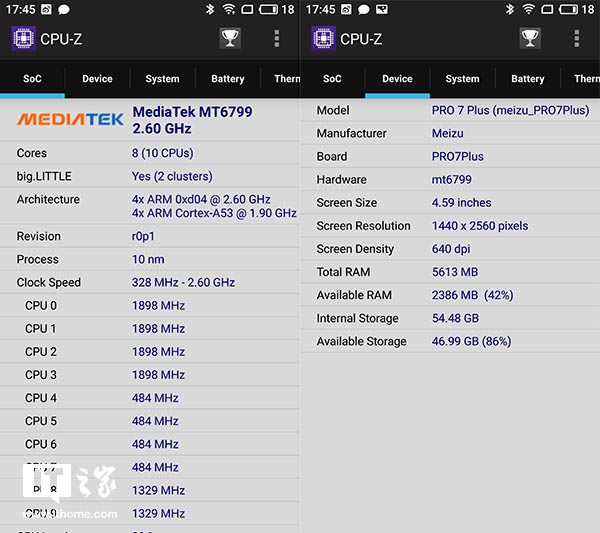
Task: Tap Weibo notification icon in left status bar
Action: pyautogui.click(x=46, y=9)
